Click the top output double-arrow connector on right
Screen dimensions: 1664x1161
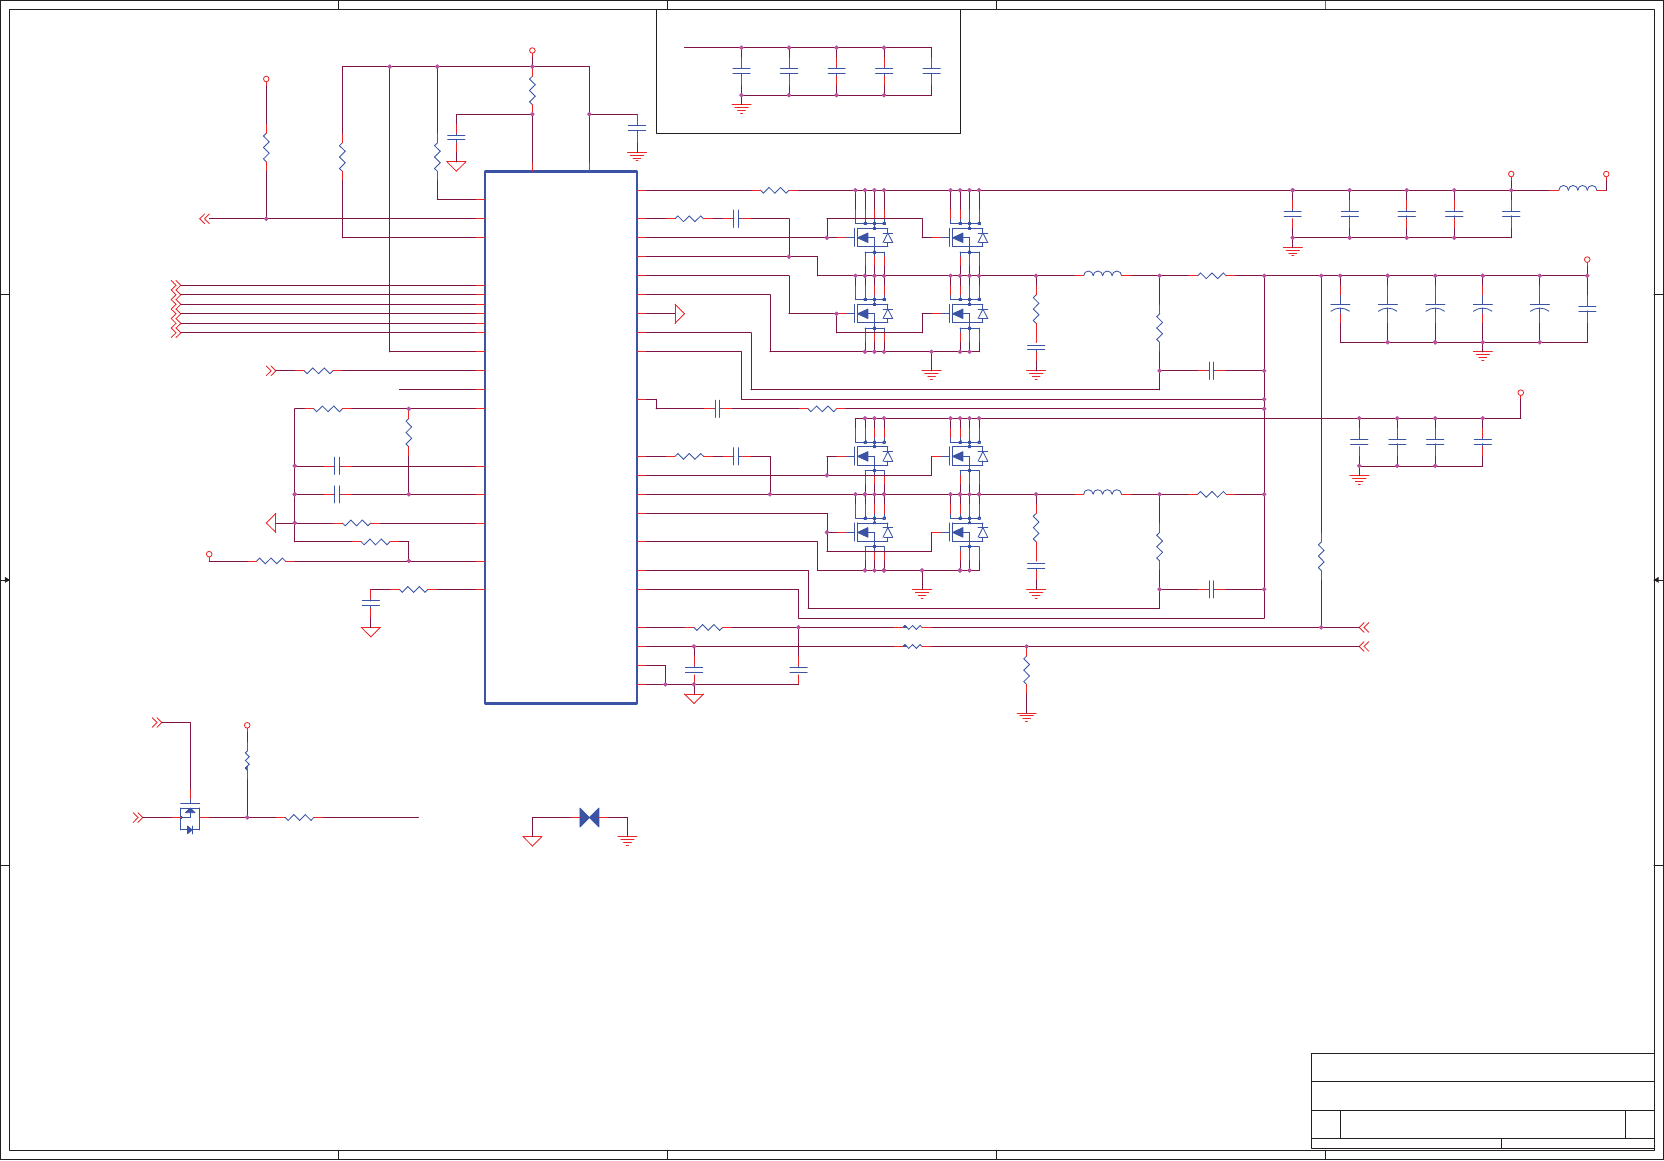coord(1363,627)
